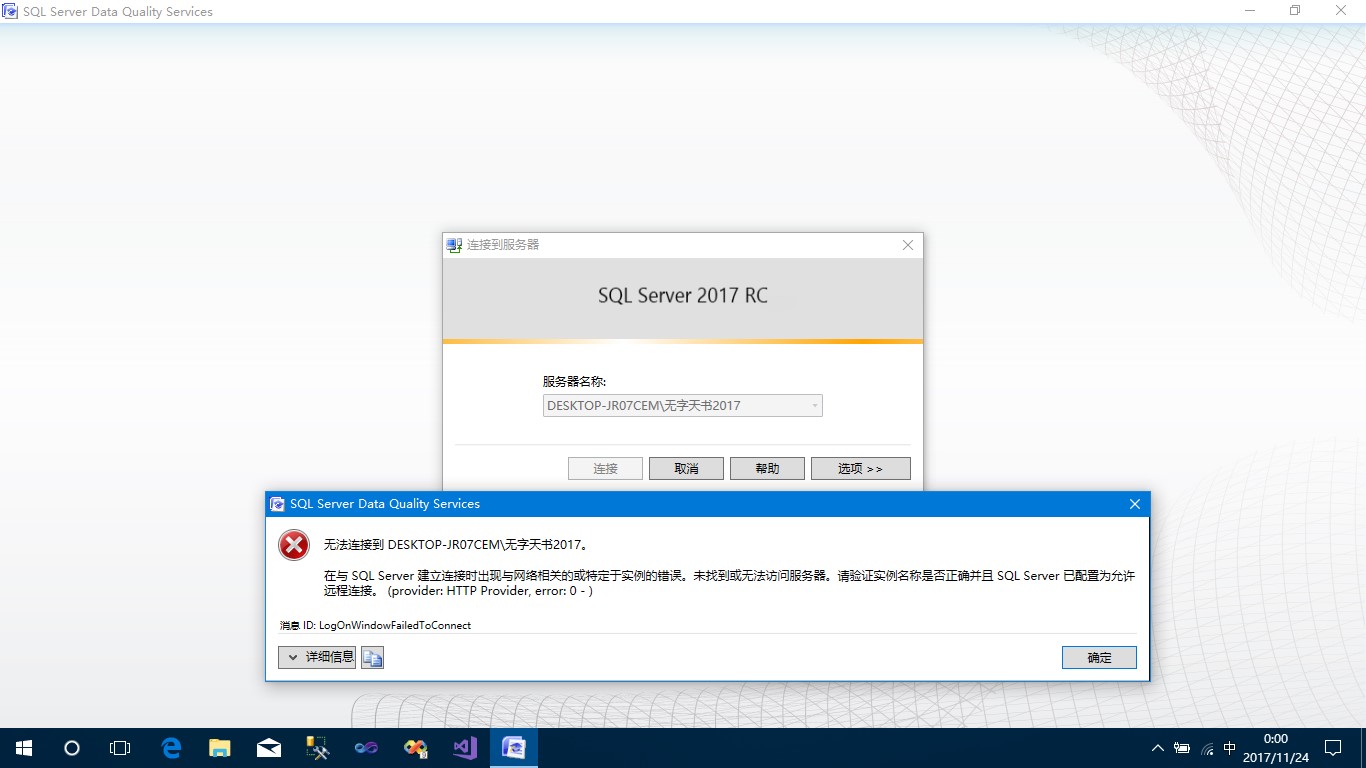Click the (provider: HTTP Provider, error: 0 - ) text

(490, 591)
